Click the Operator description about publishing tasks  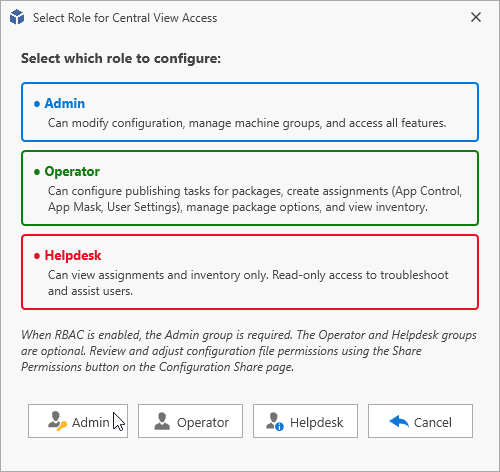255,199
